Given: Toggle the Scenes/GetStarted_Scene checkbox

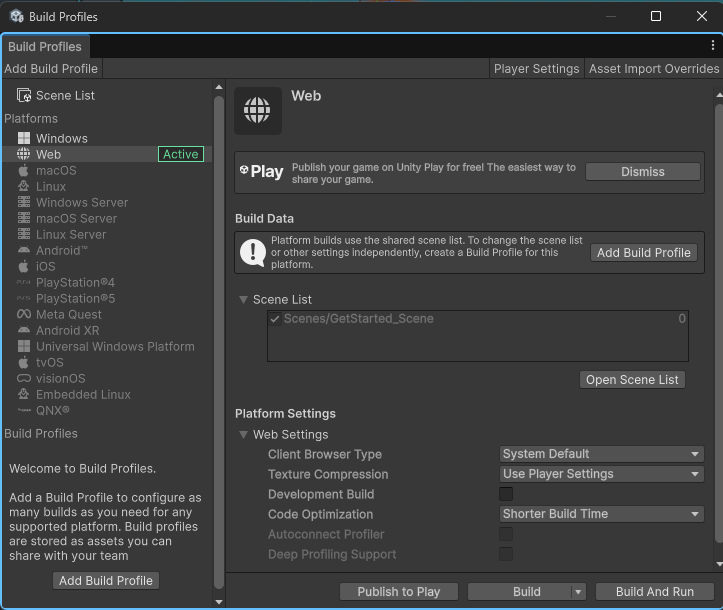Looking at the screenshot, I should pyautogui.click(x=275, y=319).
